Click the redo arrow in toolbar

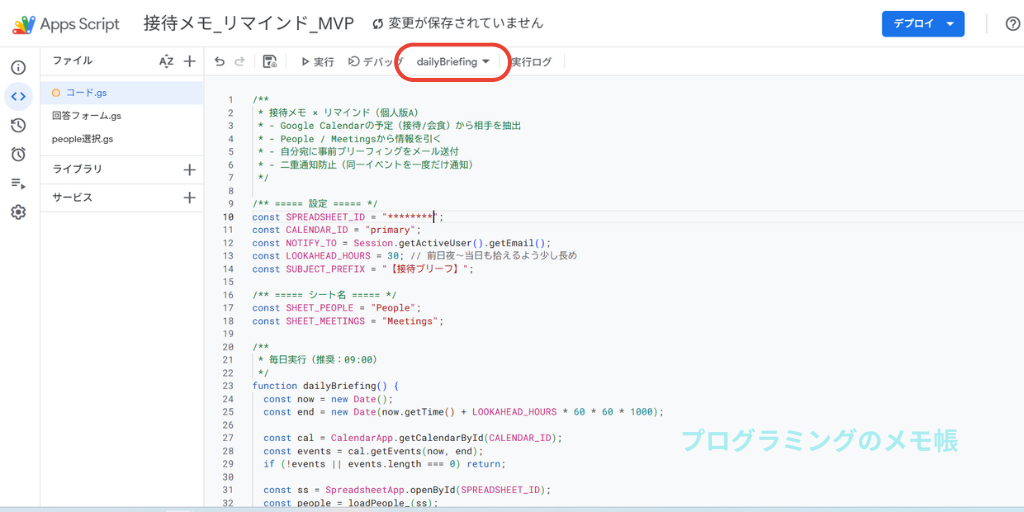pyautogui.click(x=239, y=62)
